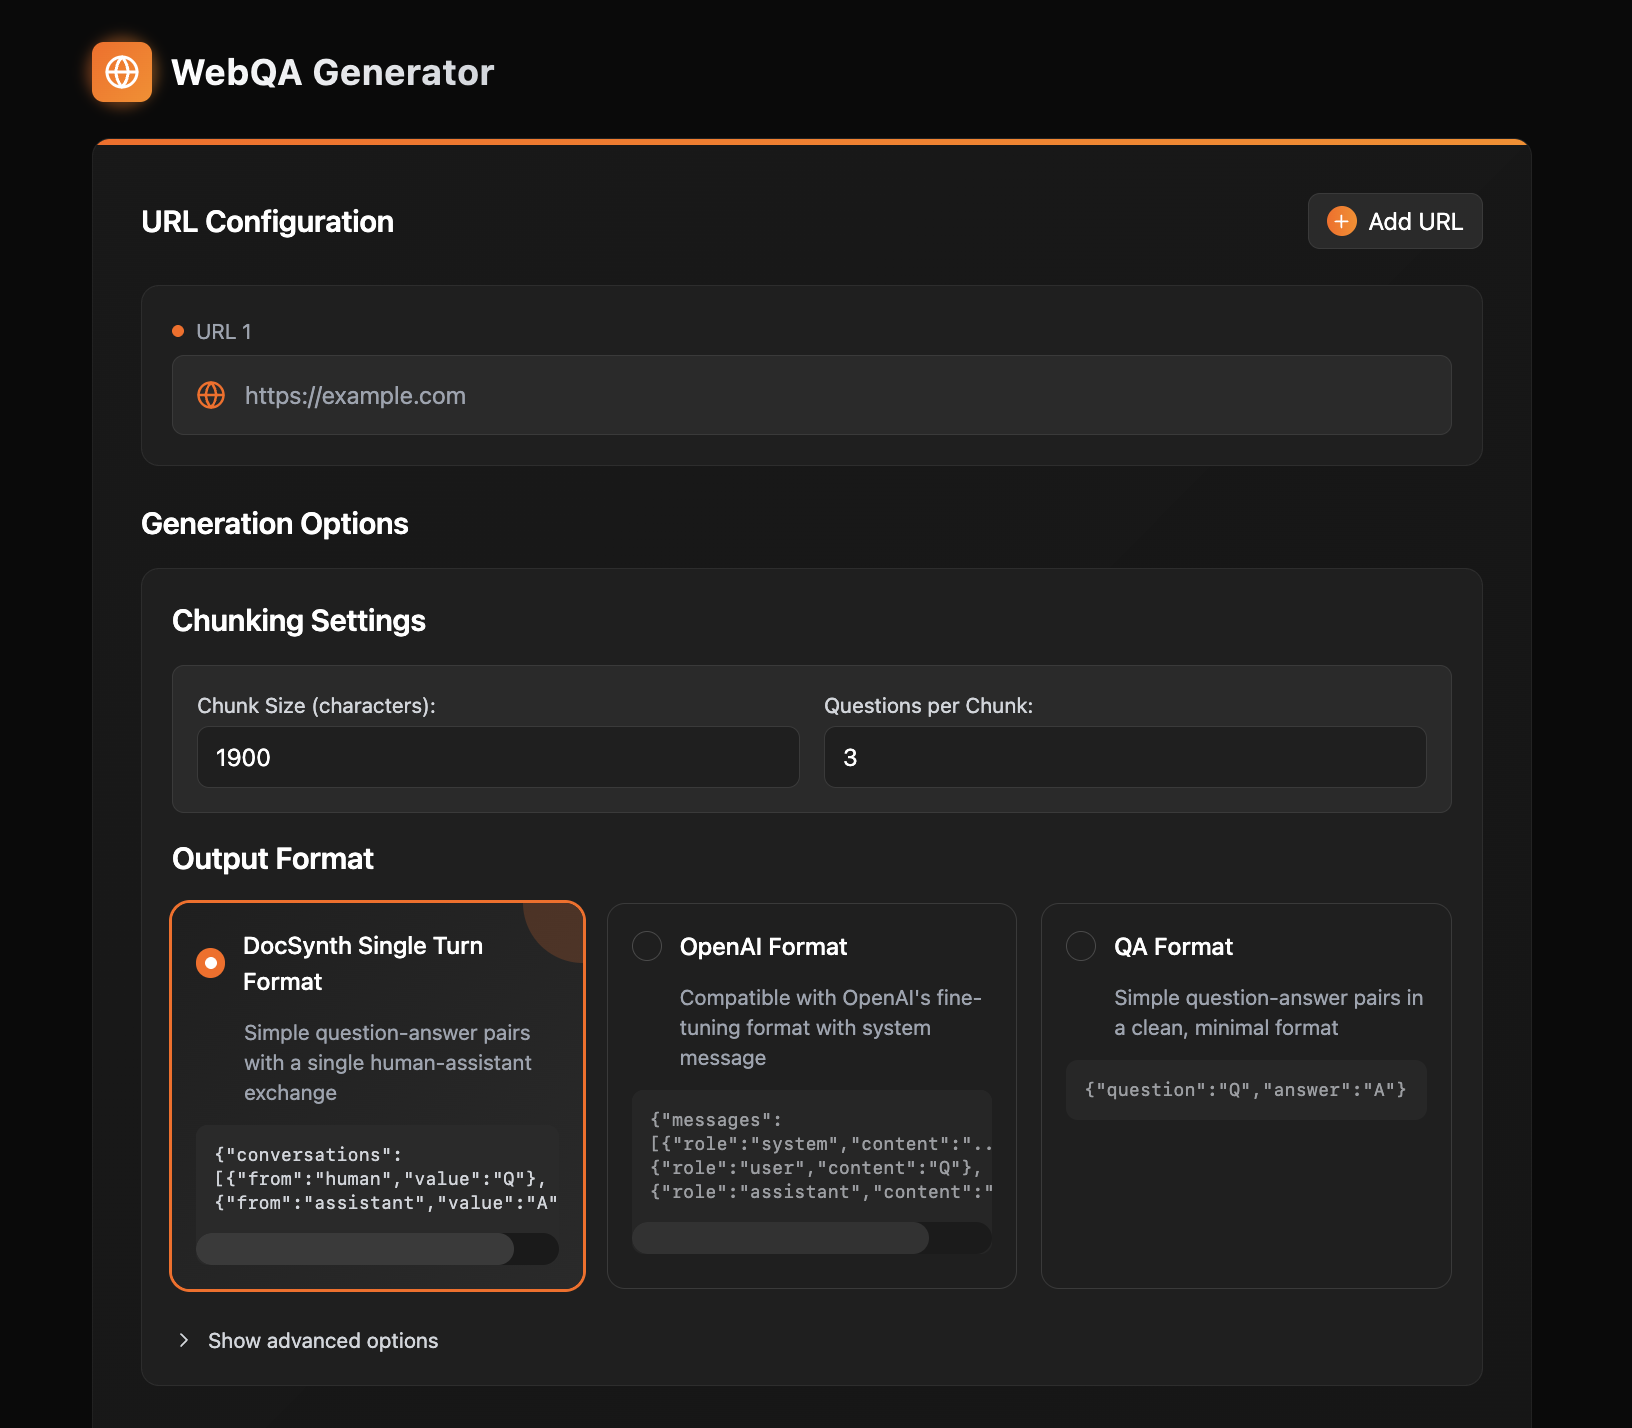
Task: Click the Chunking Settings heading
Action: click(299, 621)
